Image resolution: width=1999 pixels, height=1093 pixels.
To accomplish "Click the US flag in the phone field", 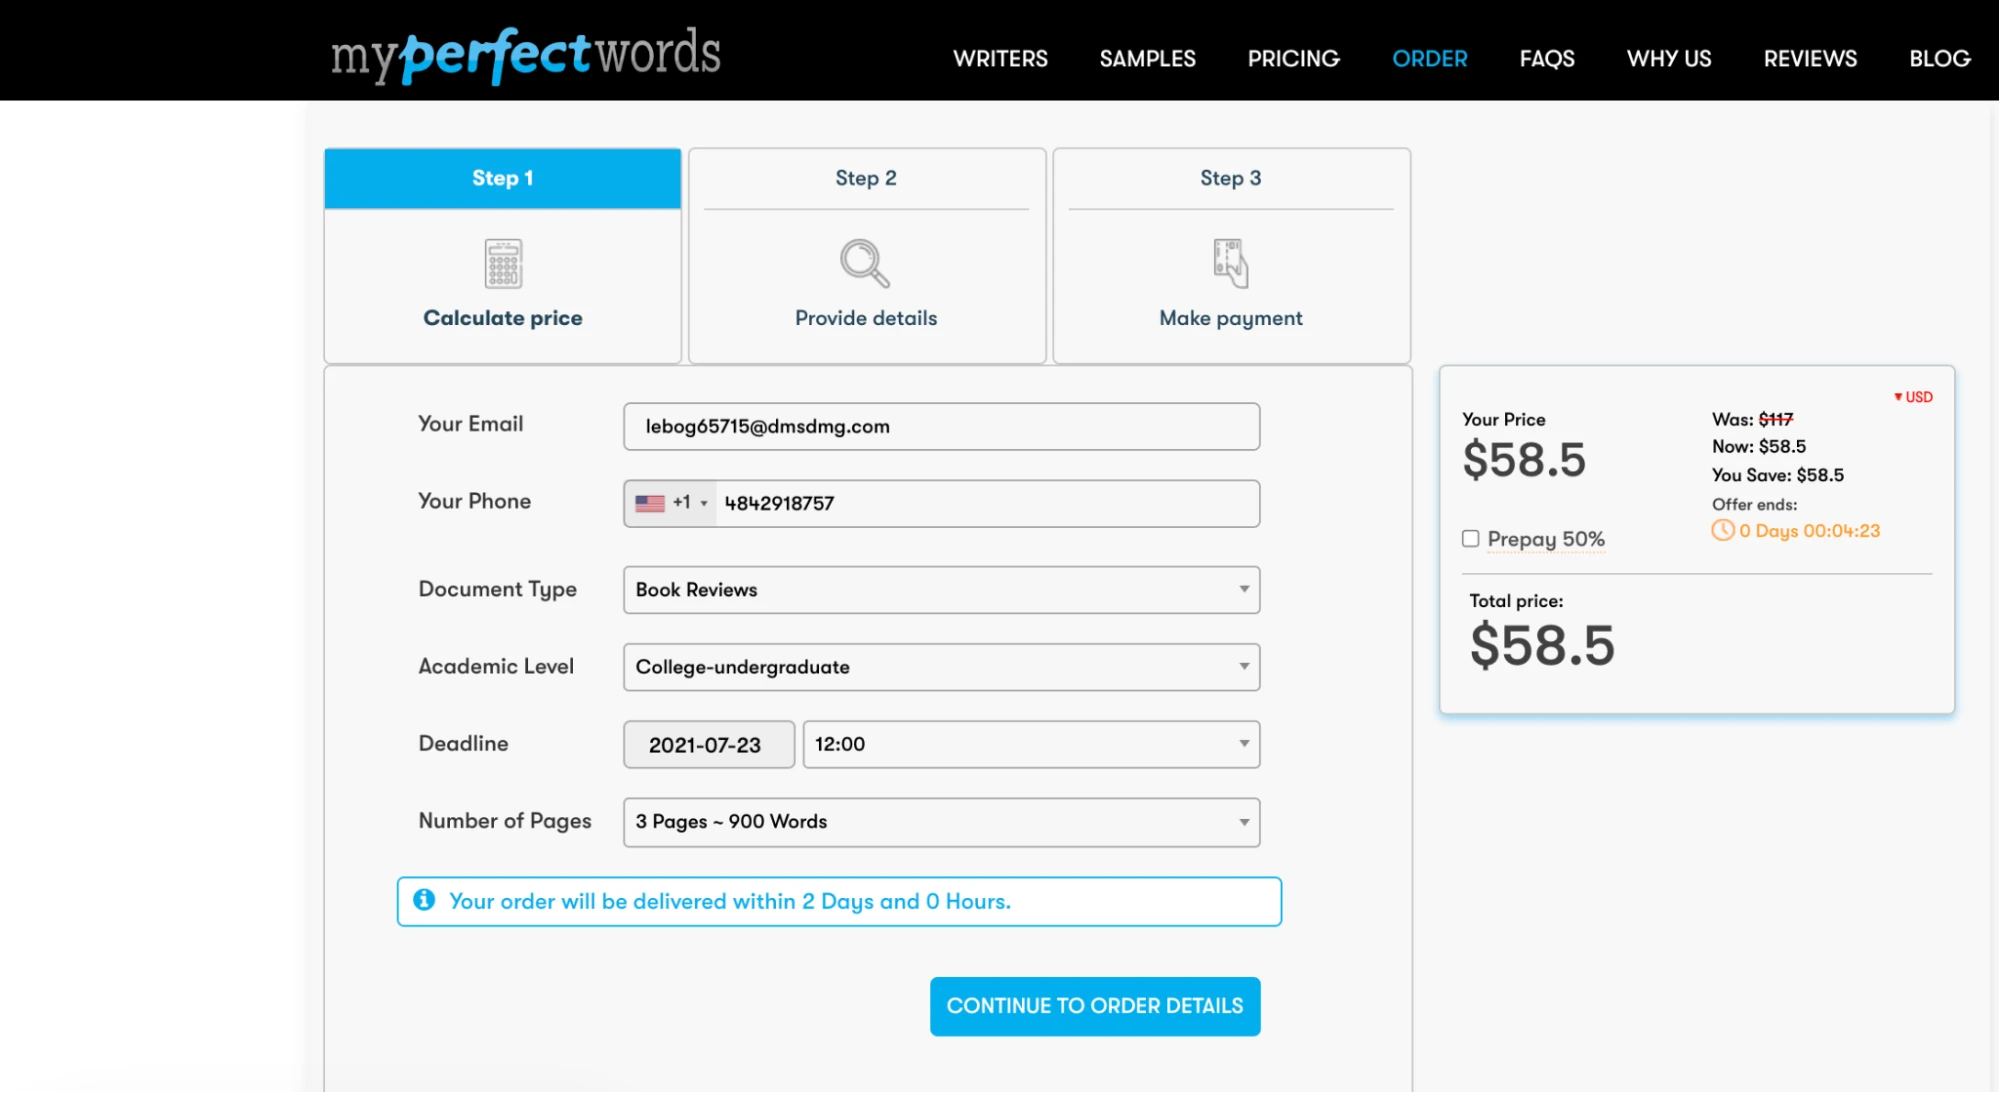I will coord(648,503).
